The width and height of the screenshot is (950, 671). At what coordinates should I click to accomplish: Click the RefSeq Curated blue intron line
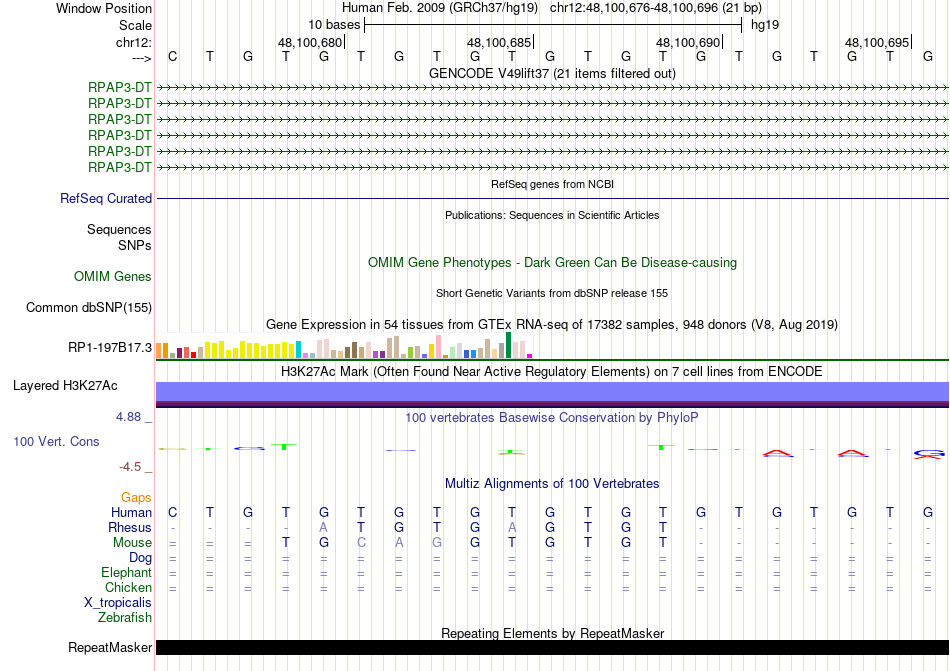point(552,199)
